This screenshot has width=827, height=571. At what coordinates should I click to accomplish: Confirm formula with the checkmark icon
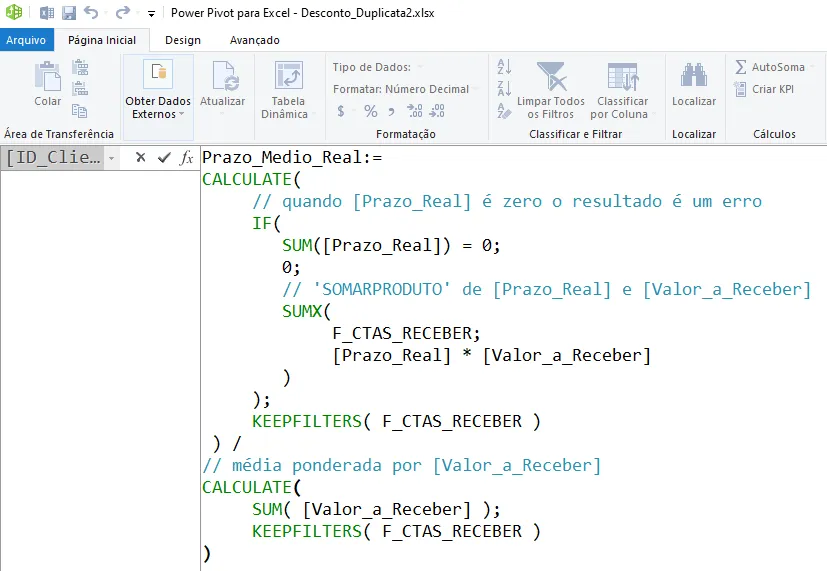[164, 157]
